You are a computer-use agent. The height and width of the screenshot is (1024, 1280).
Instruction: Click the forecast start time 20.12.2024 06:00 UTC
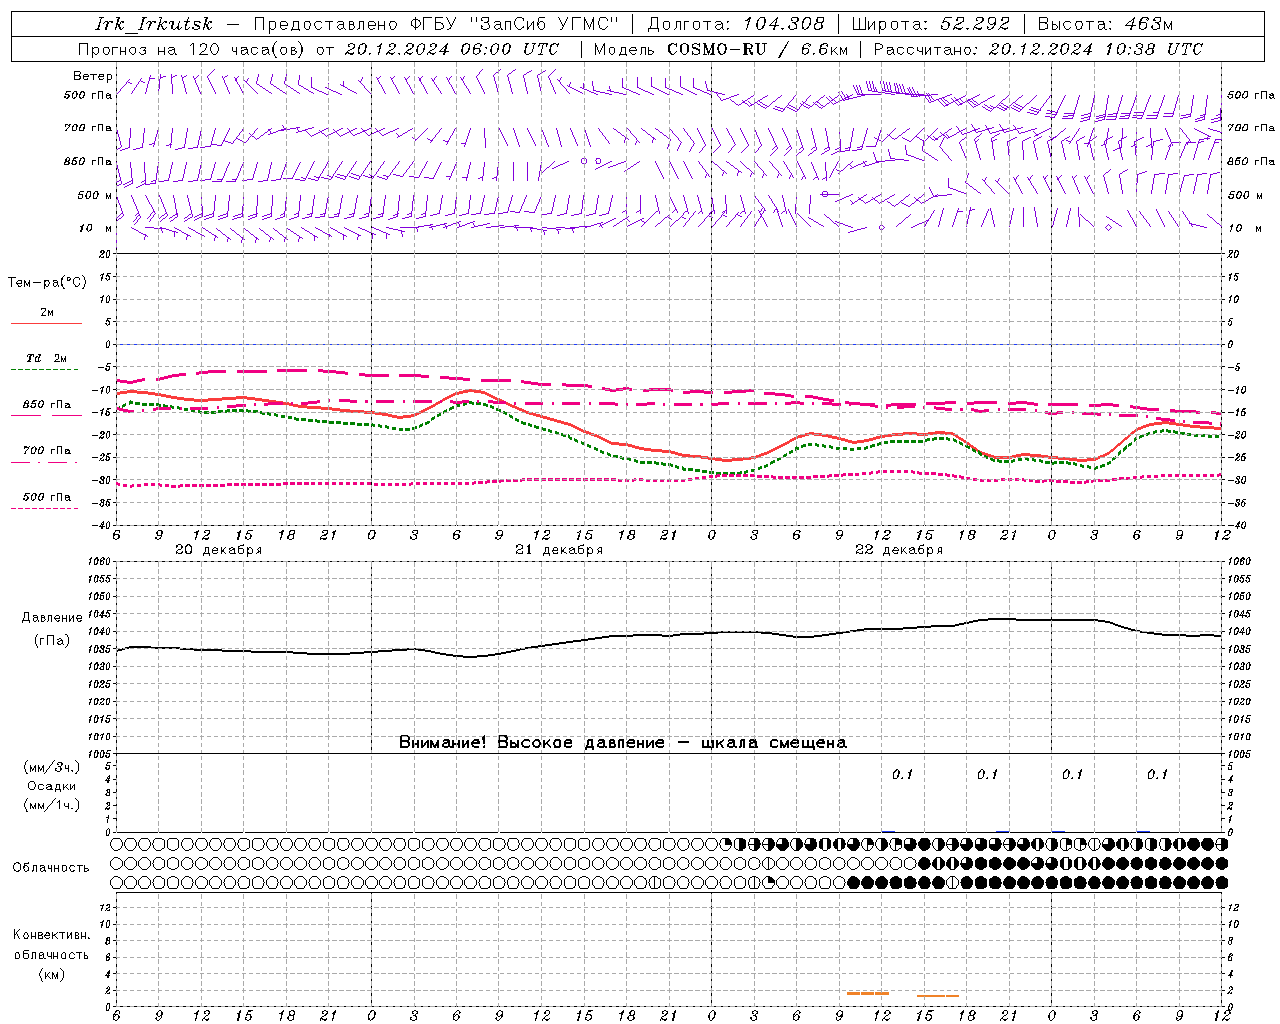(x=452, y=49)
